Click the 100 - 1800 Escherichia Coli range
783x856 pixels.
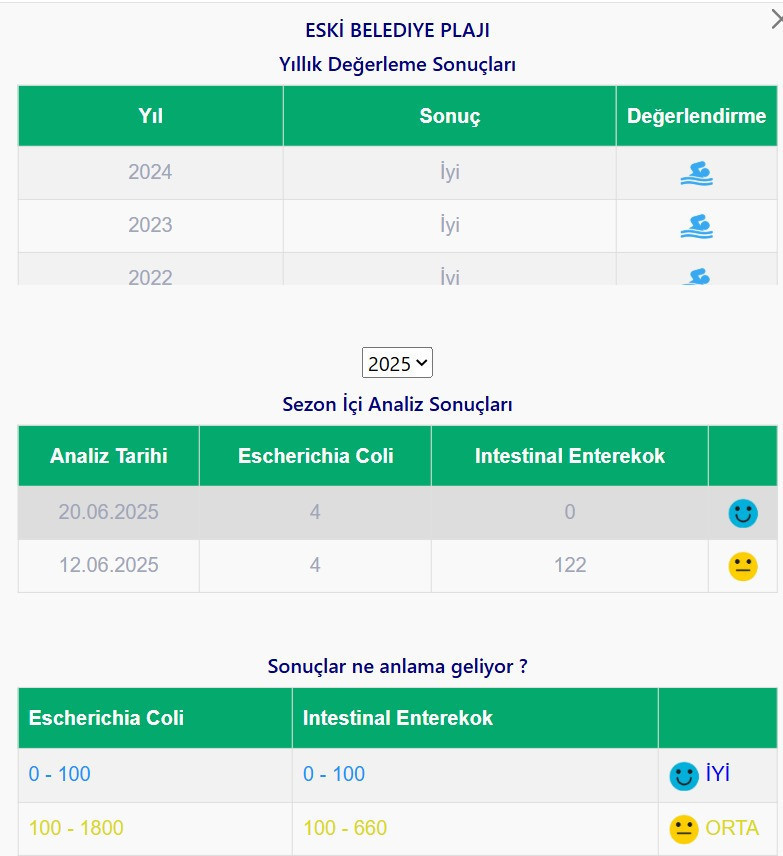[x=76, y=828]
